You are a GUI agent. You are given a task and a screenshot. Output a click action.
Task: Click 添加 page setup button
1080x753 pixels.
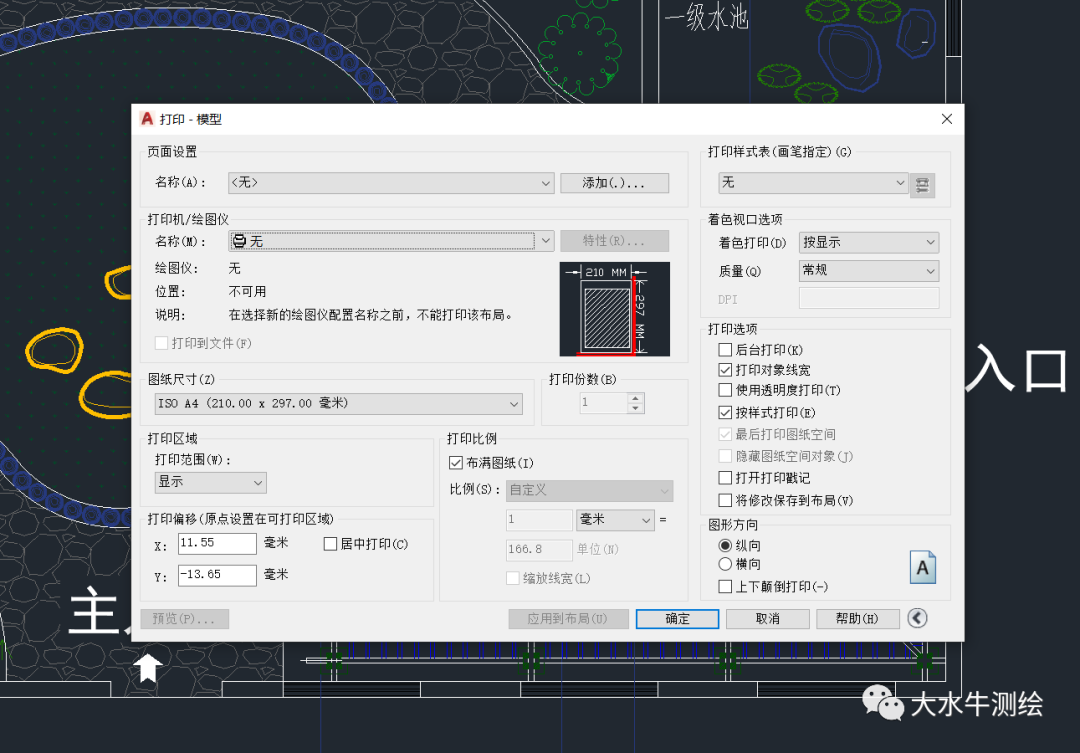click(614, 183)
